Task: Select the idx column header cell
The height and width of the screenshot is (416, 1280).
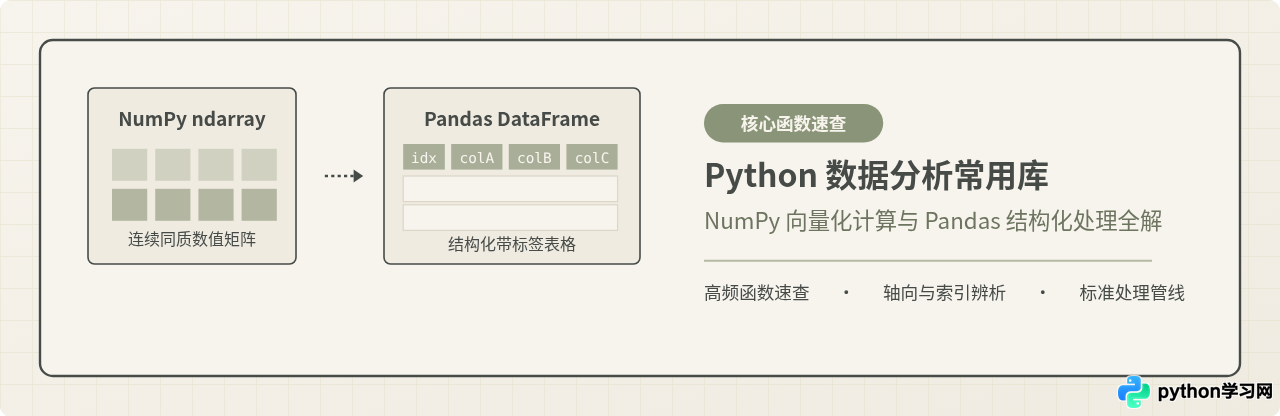Action: (x=424, y=157)
